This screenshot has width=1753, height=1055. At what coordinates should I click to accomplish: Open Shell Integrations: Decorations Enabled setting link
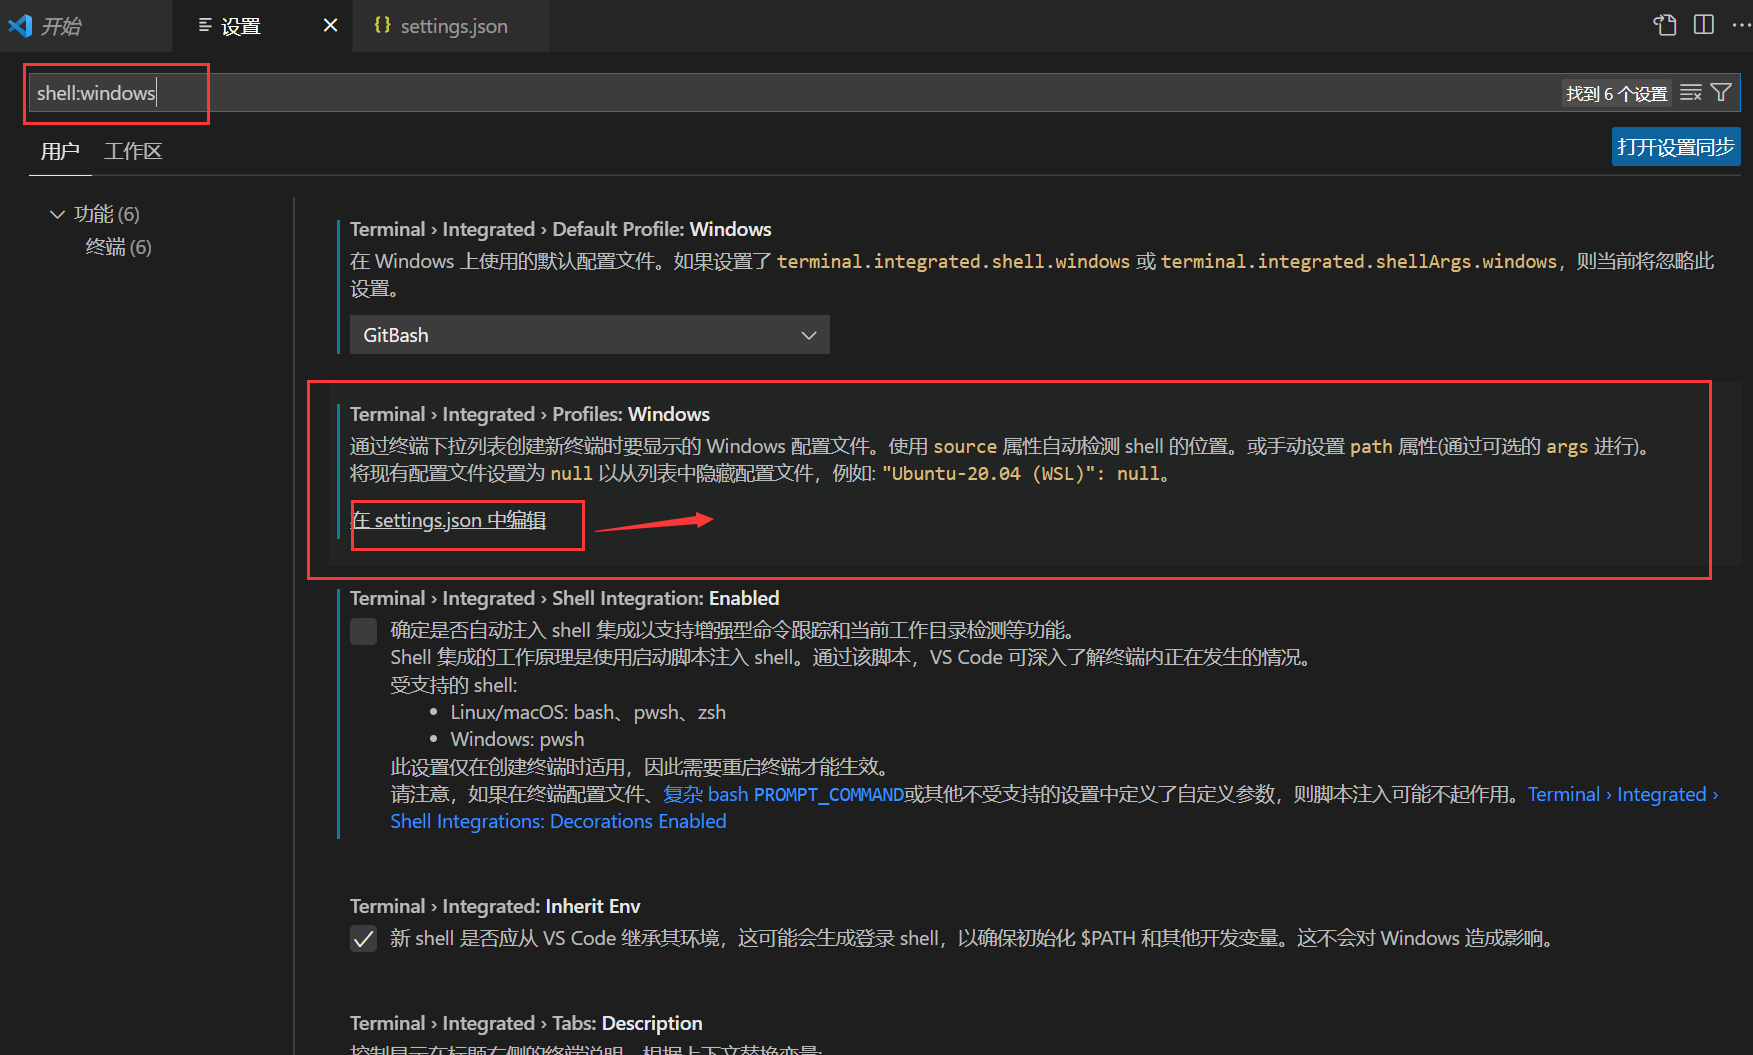click(558, 821)
